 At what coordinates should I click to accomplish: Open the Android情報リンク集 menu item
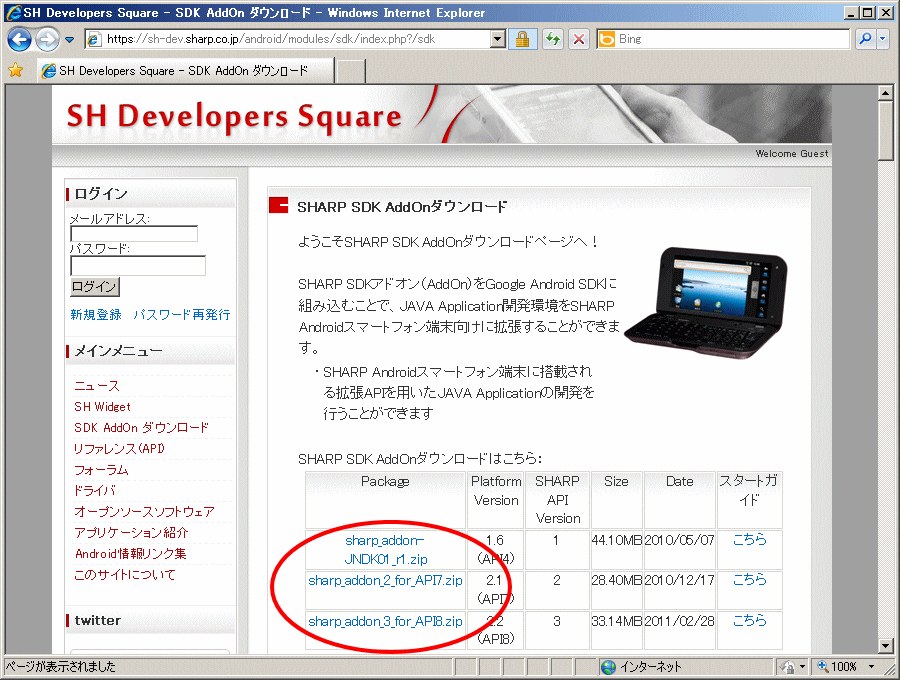pos(131,554)
